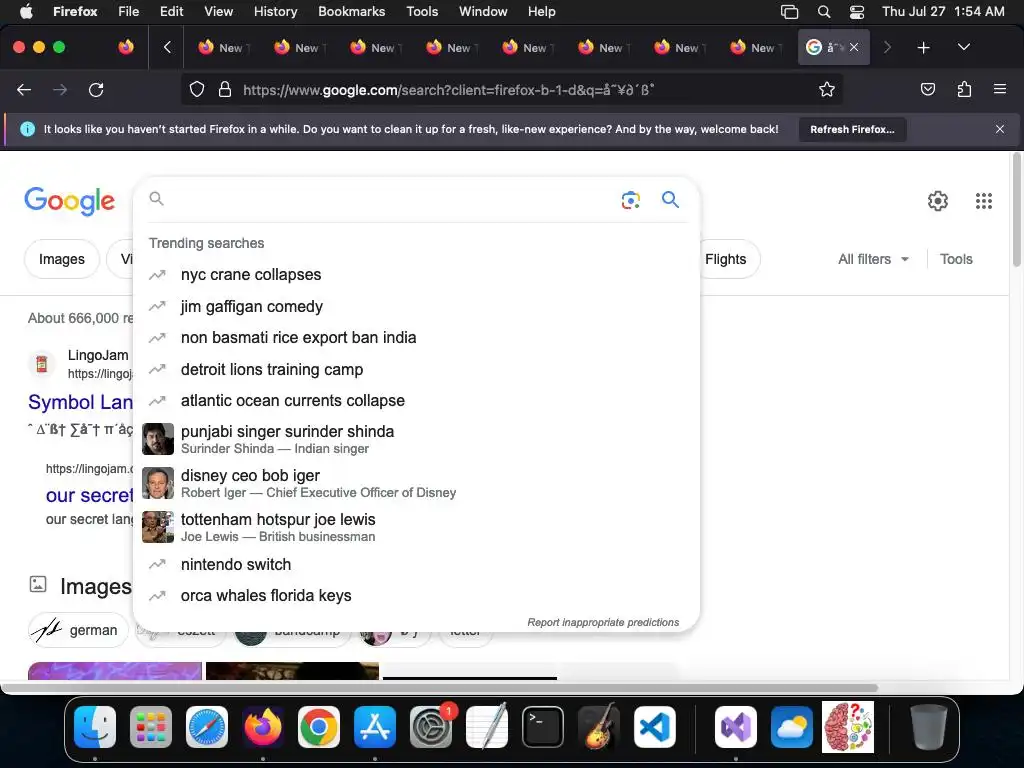Choose suggestion atlantic ocean currents collapse
This screenshot has height=768, width=1024.
[x=415, y=400]
